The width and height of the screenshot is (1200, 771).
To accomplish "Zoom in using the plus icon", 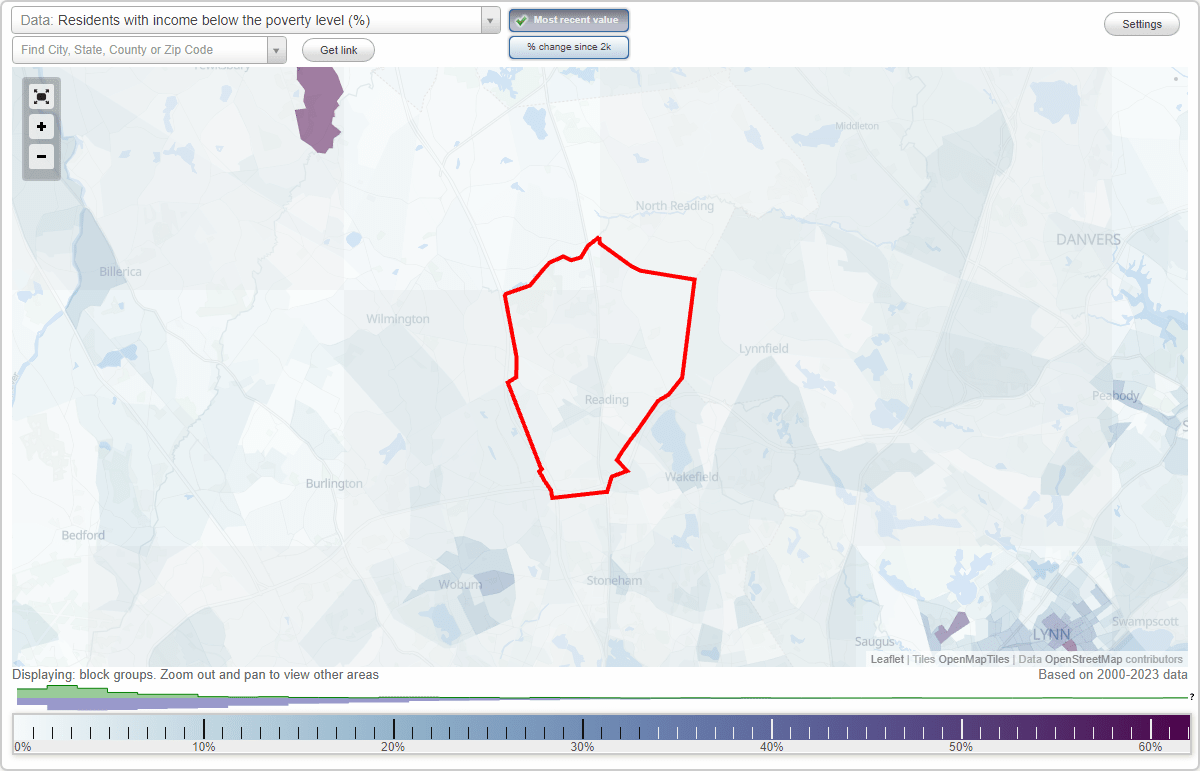I will [41, 126].
